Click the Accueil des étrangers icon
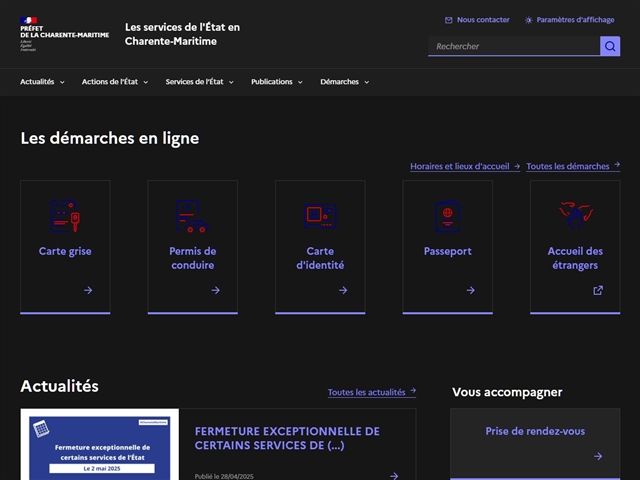The image size is (640, 480). coord(575,215)
